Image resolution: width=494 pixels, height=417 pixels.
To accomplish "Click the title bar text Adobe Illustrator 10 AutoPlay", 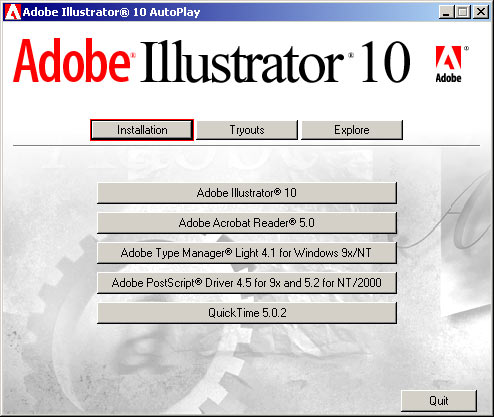I will pos(111,12).
